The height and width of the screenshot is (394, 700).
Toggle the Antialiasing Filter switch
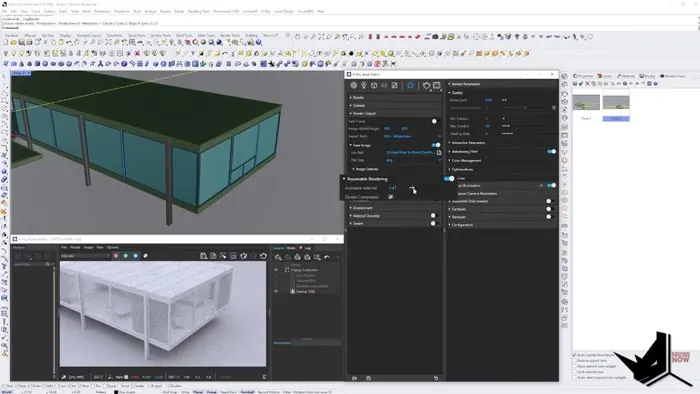552,151
